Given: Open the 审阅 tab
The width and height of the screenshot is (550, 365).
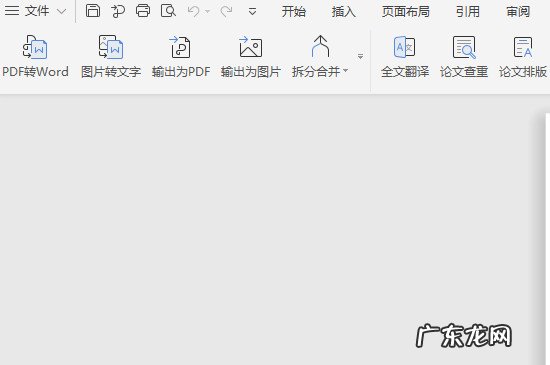Looking at the screenshot, I should [518, 12].
